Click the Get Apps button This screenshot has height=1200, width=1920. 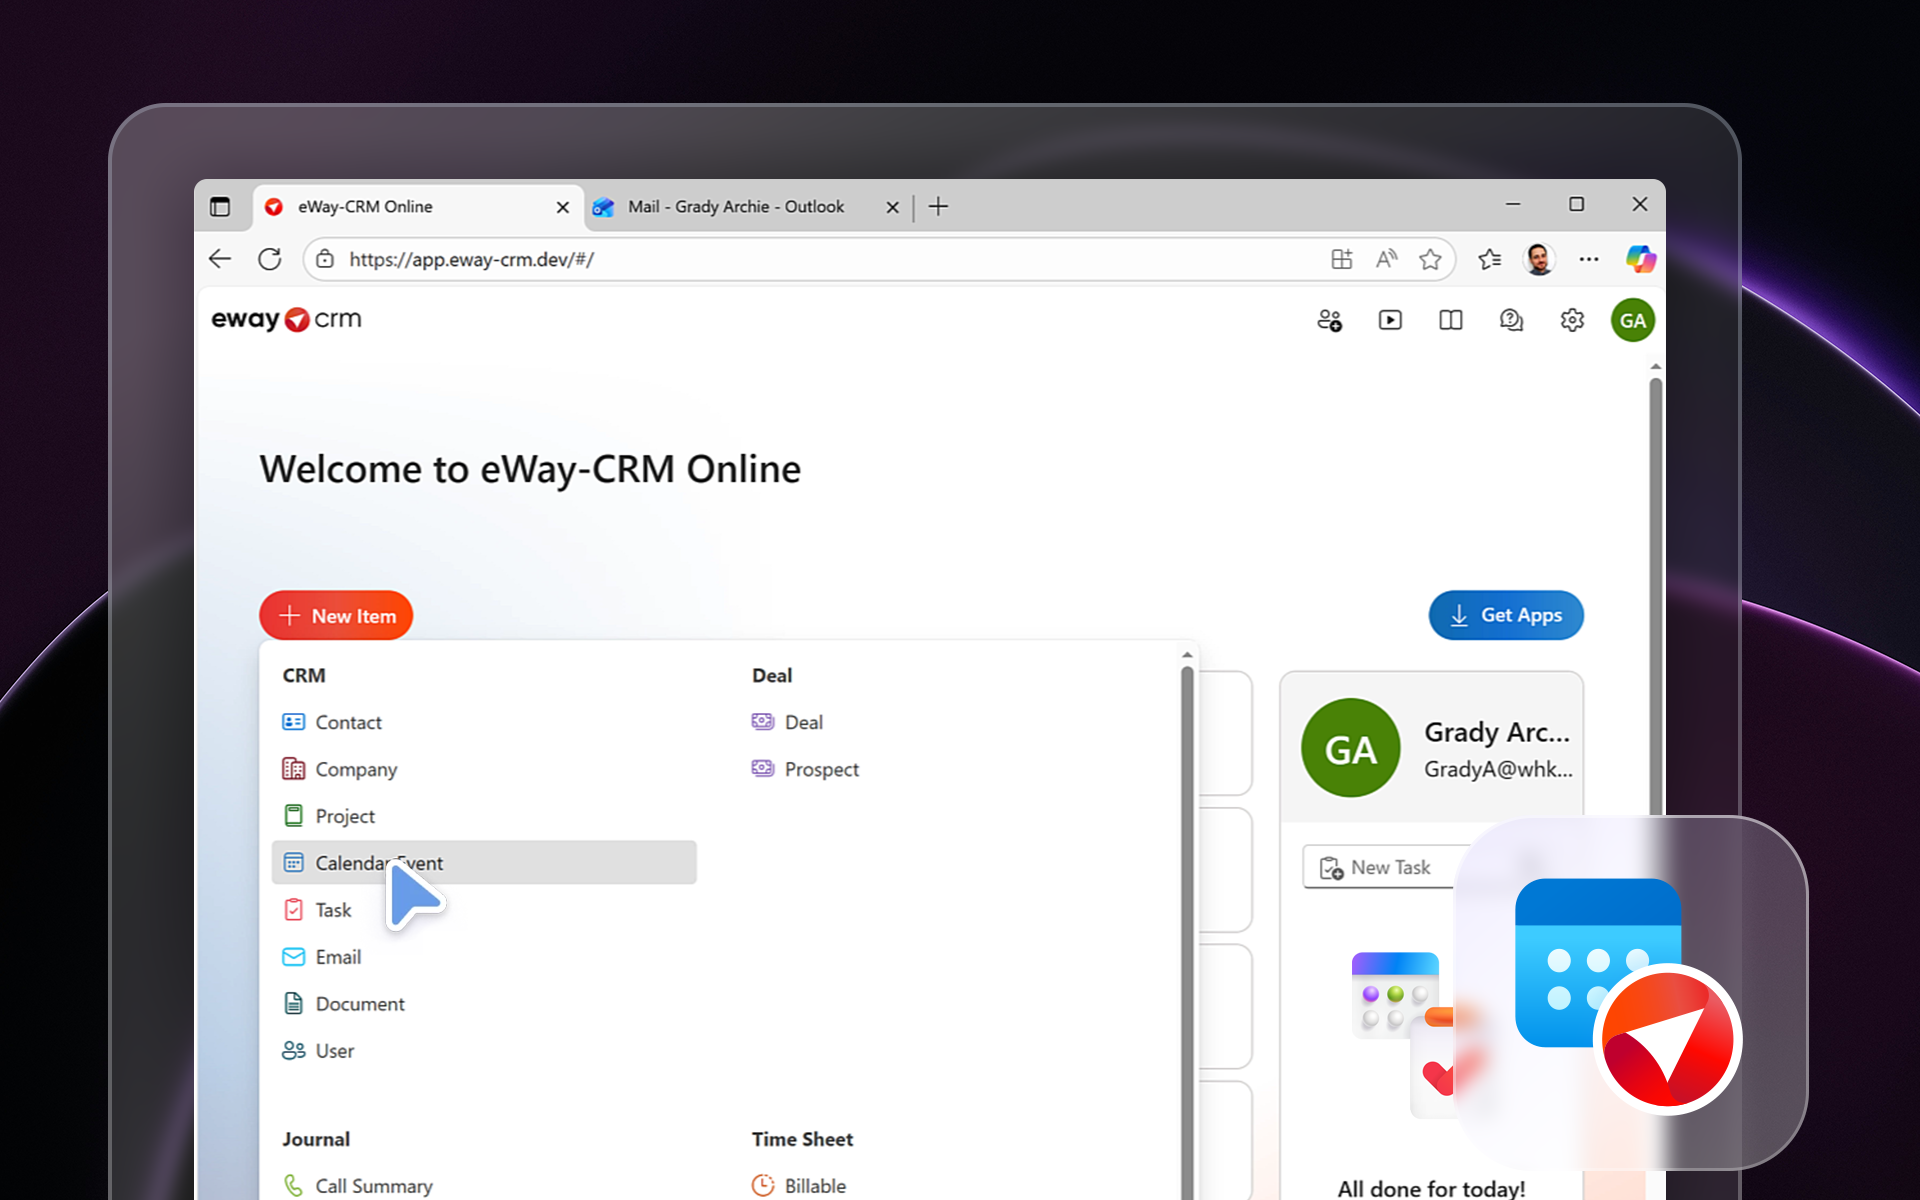click(x=1505, y=615)
